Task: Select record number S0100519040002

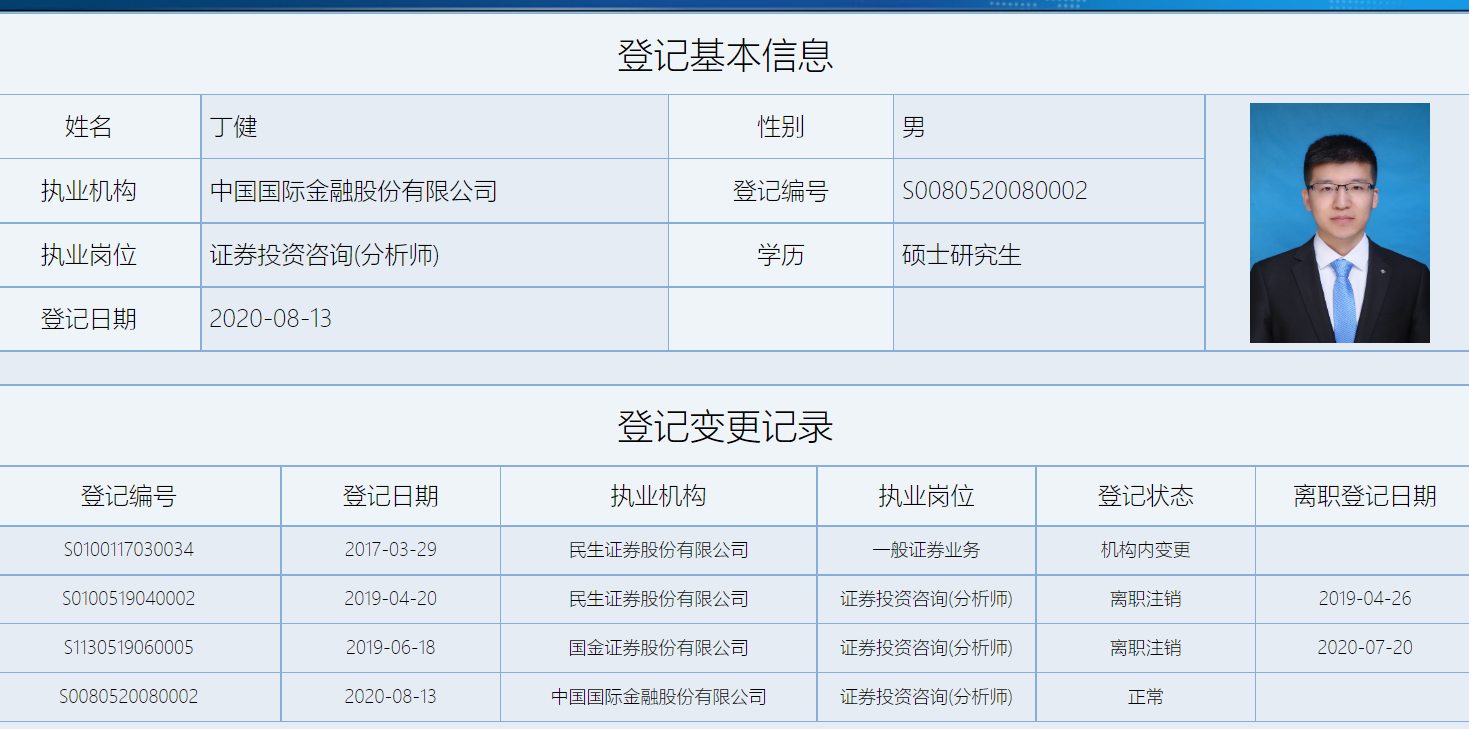Action: point(129,599)
